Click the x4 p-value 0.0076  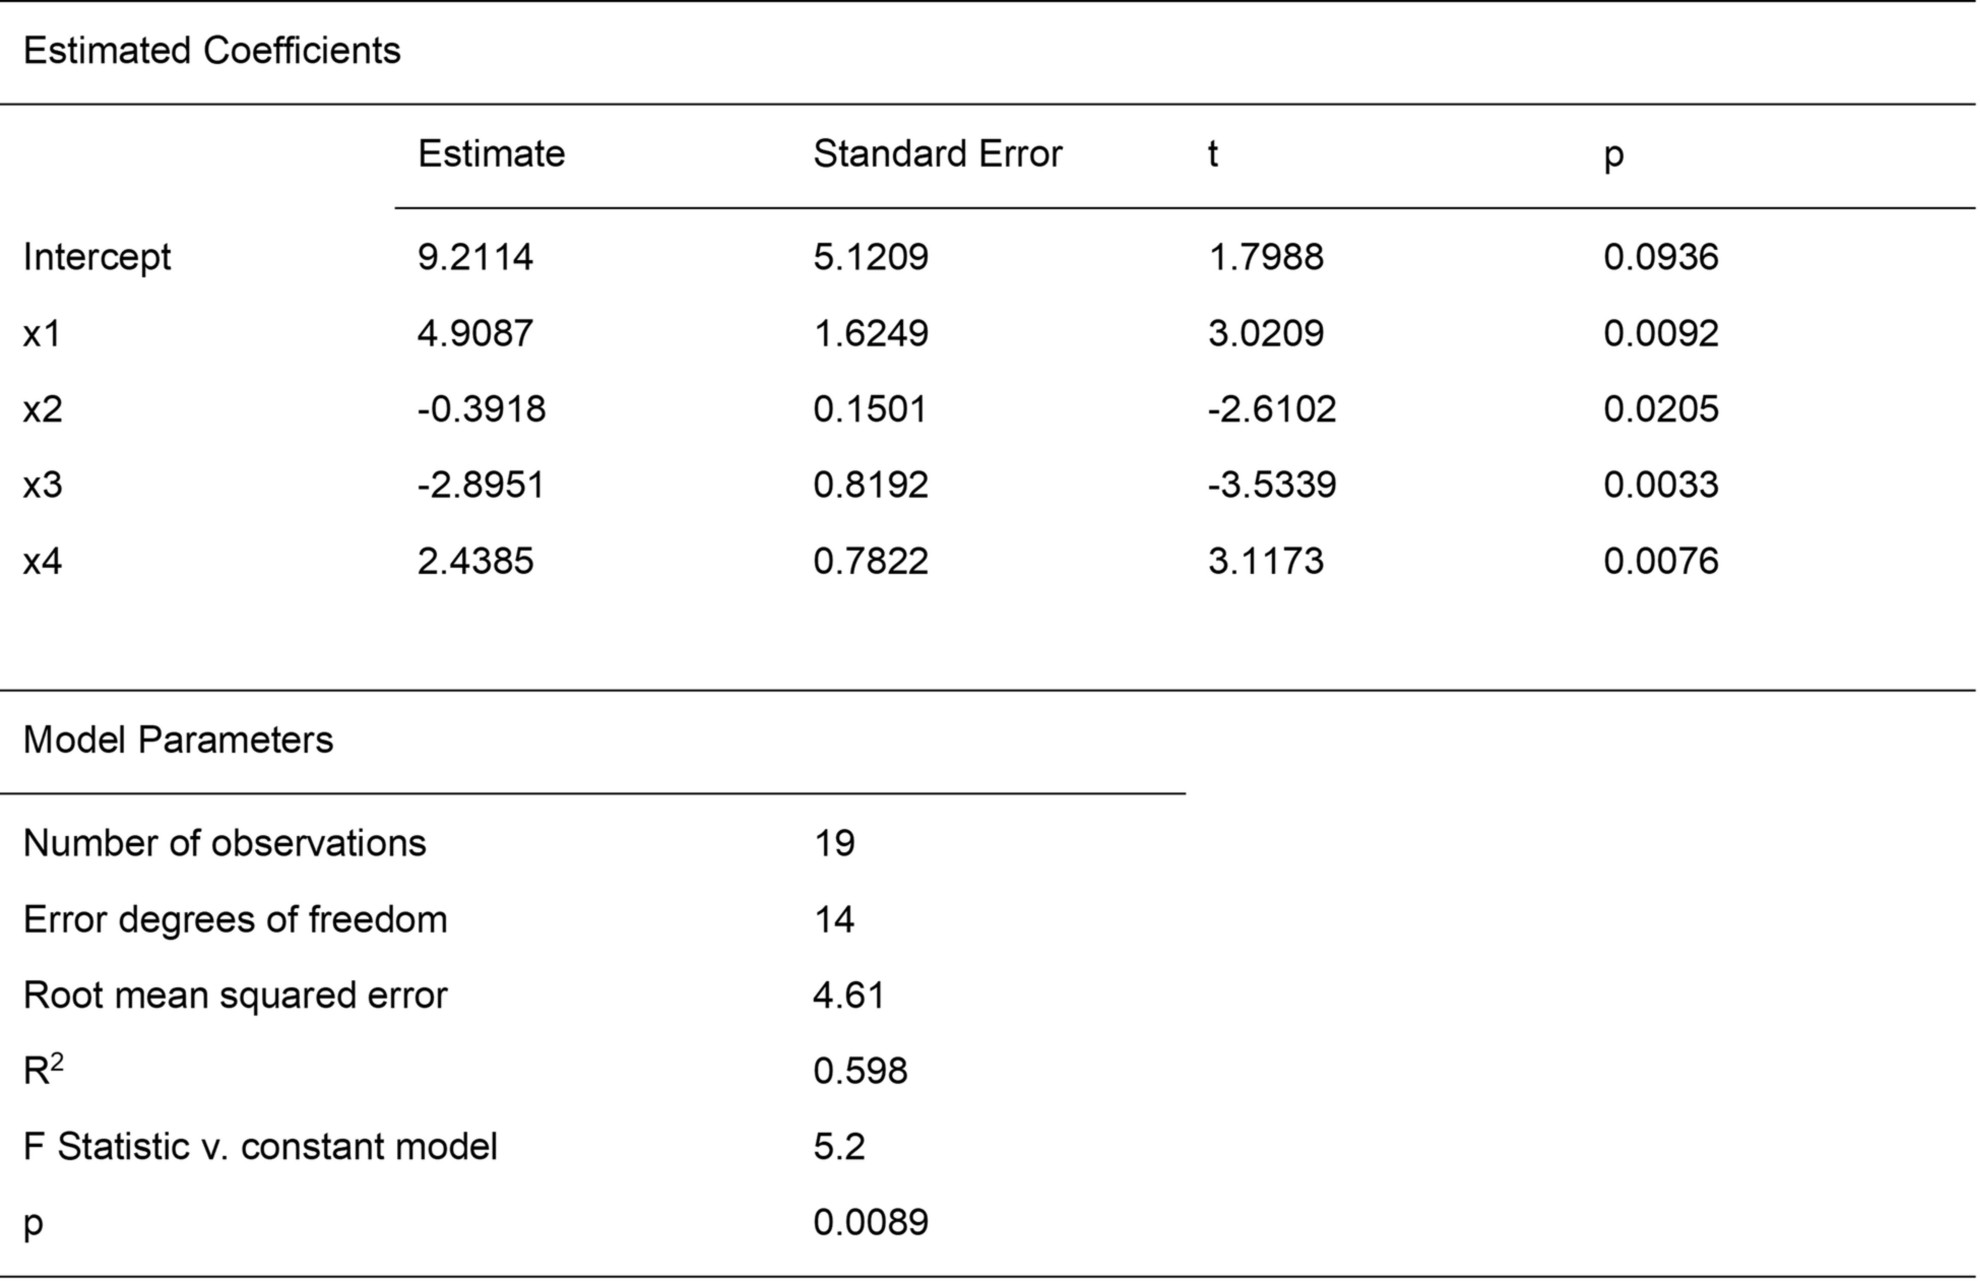[1660, 562]
